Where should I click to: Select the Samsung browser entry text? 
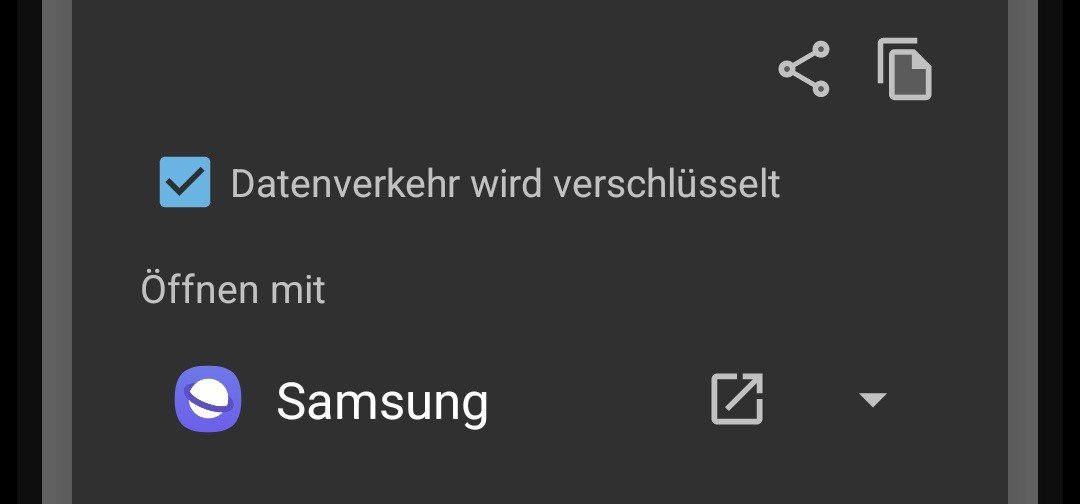click(382, 401)
